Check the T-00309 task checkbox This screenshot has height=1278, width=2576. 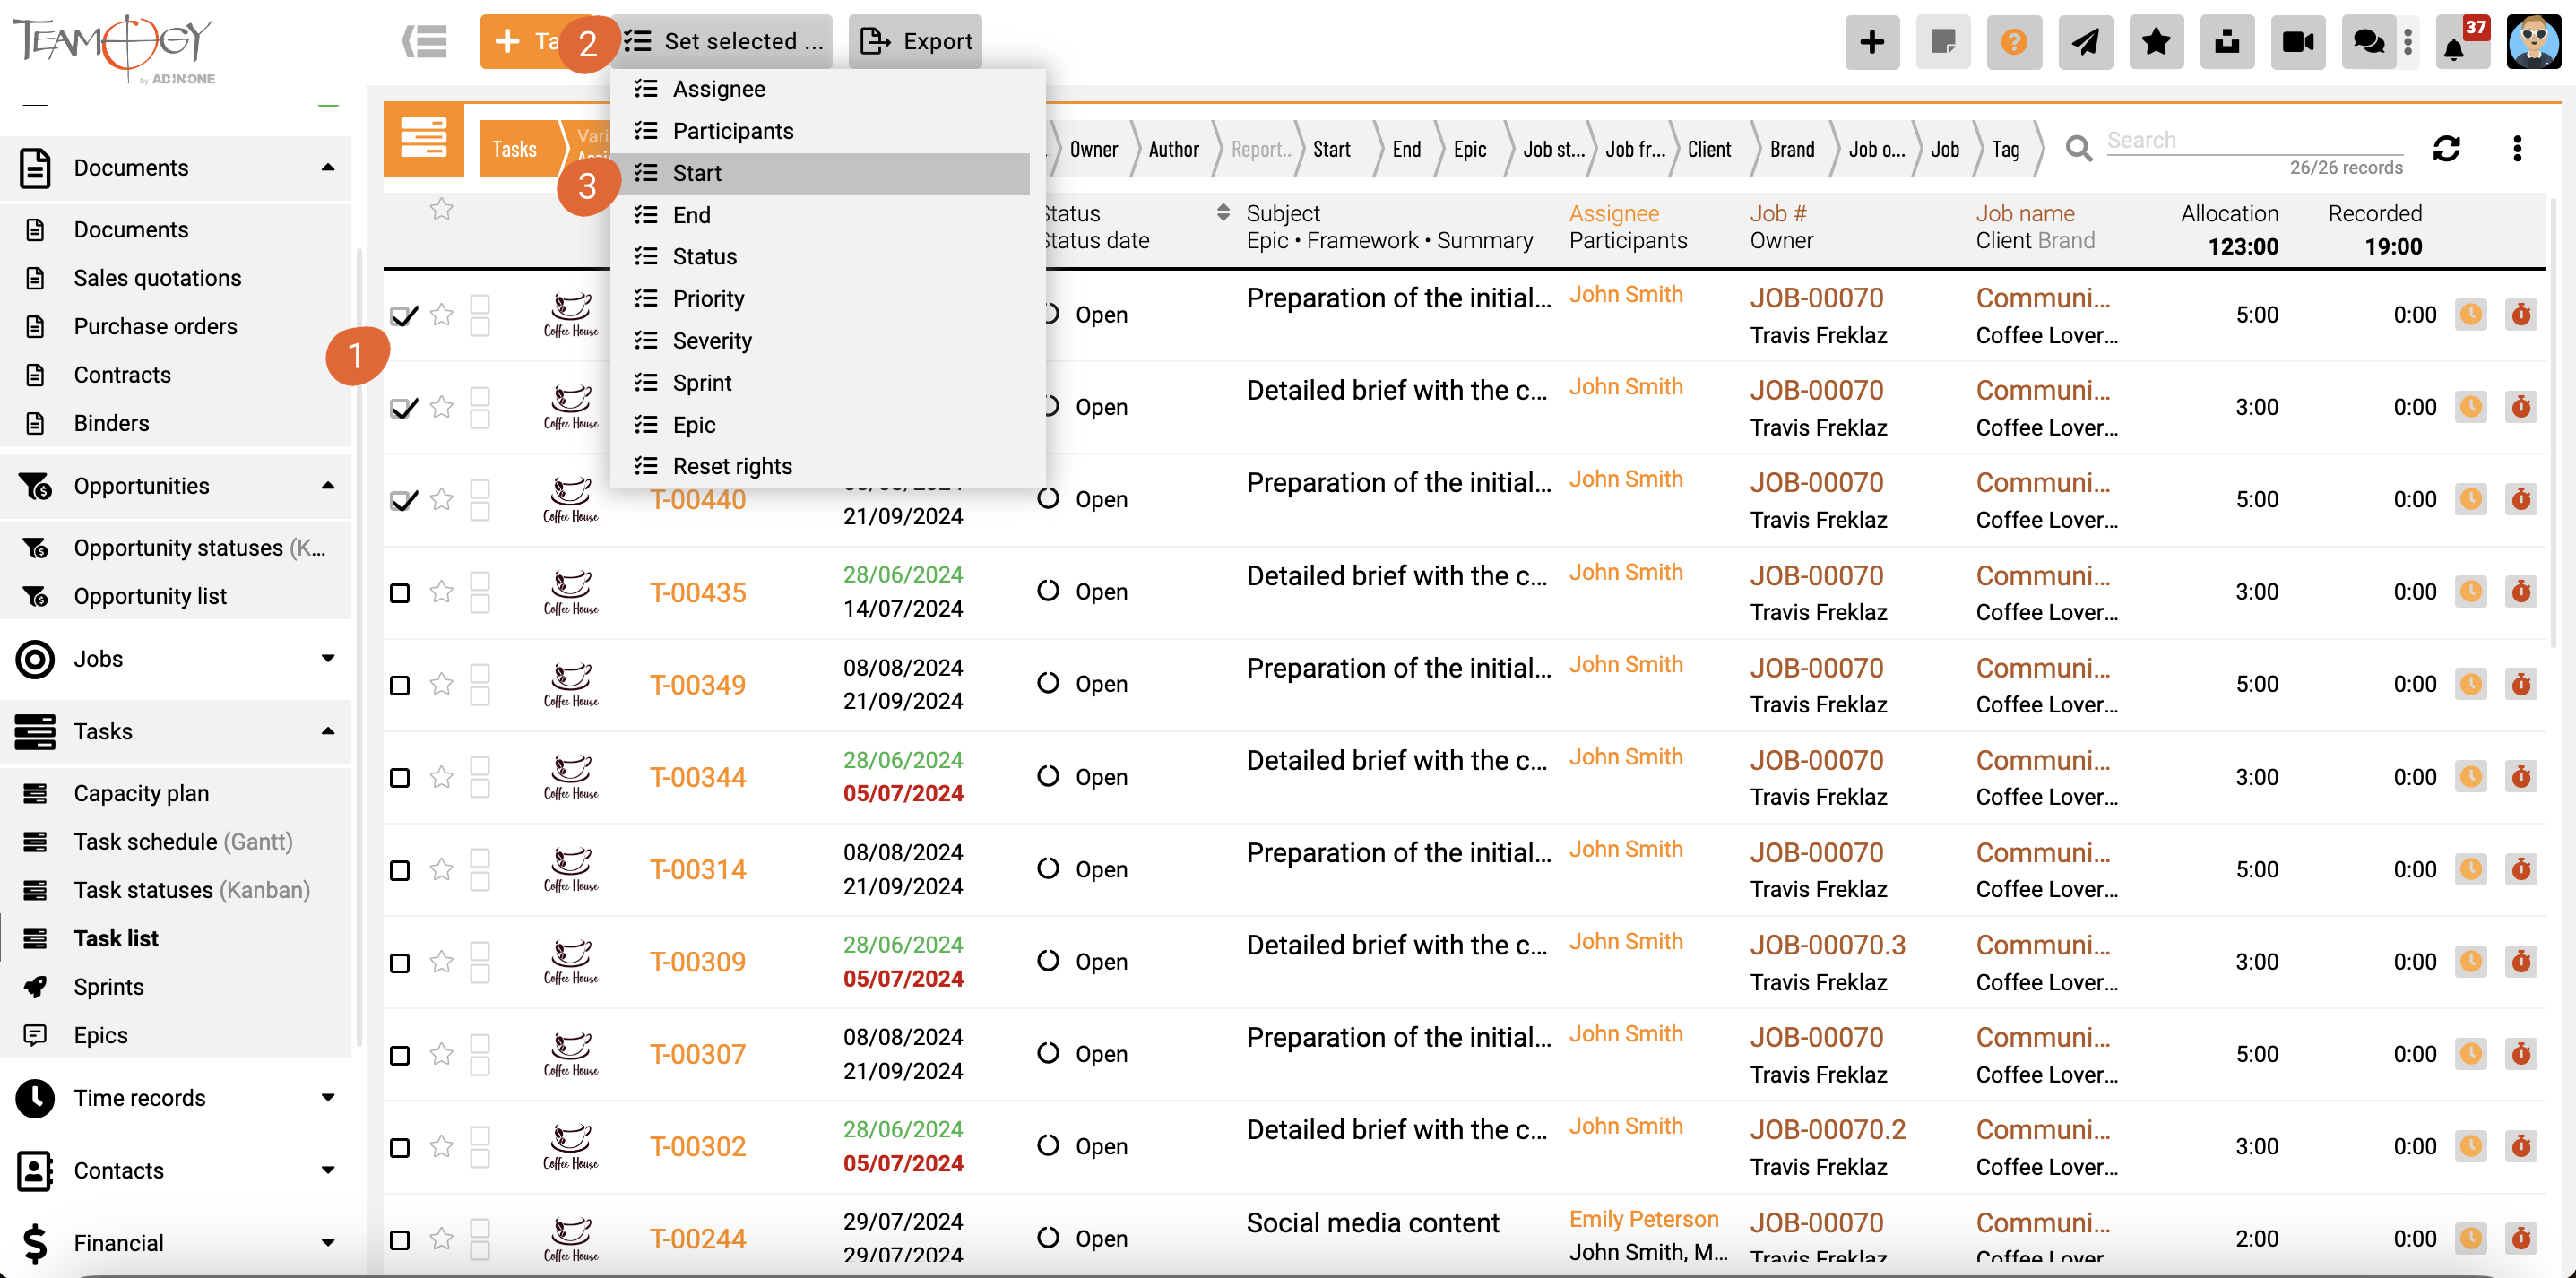[399, 963]
